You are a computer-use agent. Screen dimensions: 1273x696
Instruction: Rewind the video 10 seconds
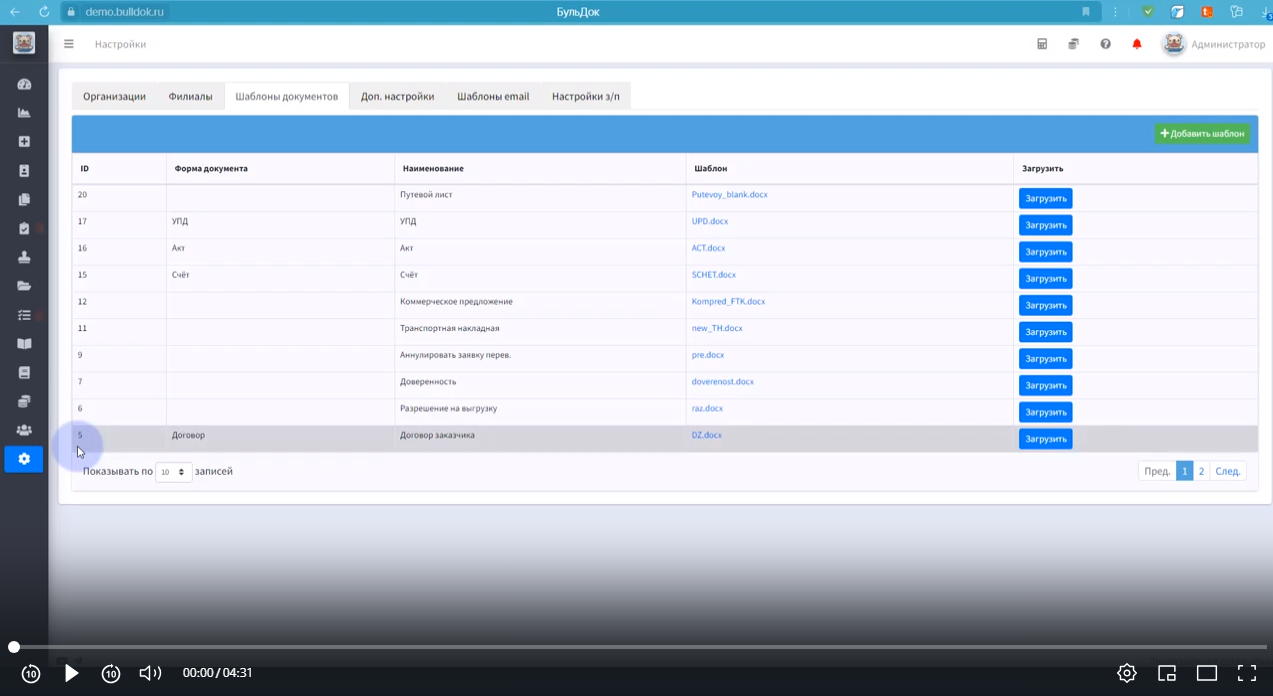31,673
